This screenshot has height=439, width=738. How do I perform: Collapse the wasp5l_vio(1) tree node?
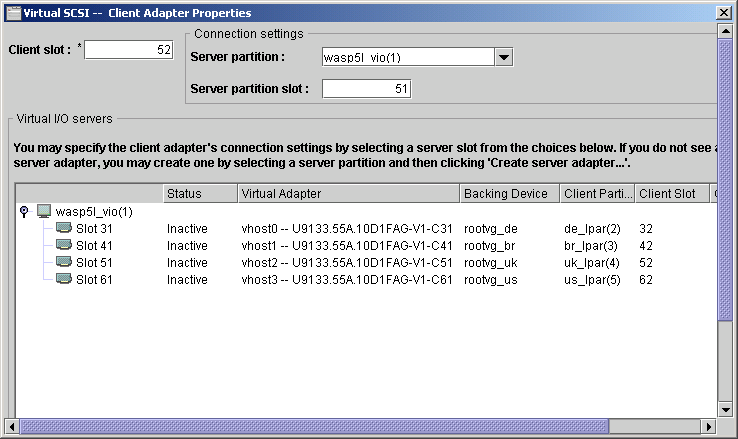(24, 211)
